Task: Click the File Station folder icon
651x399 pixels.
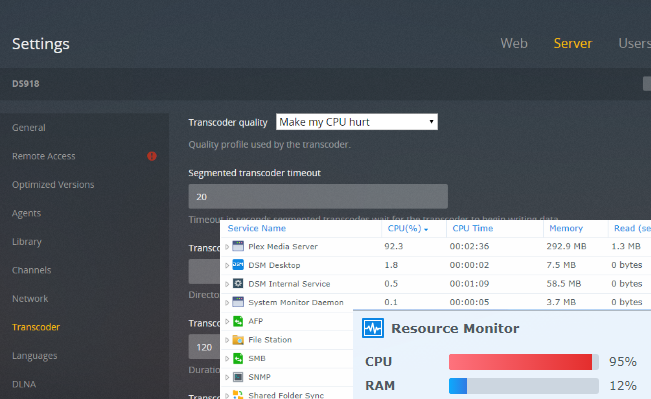Action: click(x=238, y=340)
